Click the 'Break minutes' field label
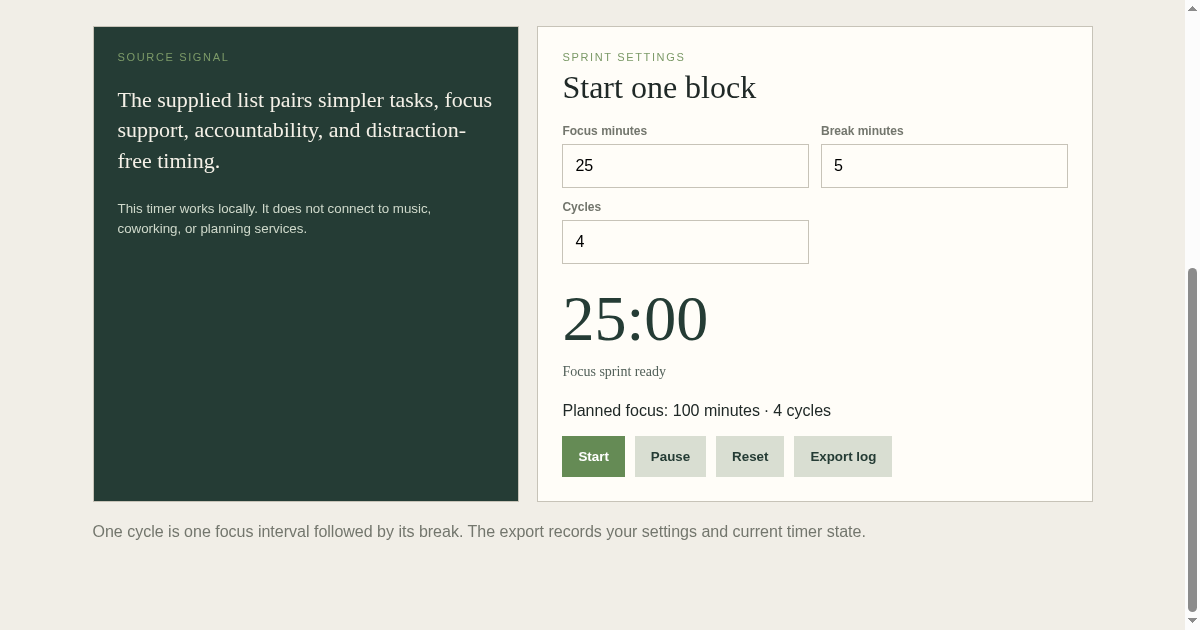 click(x=862, y=131)
